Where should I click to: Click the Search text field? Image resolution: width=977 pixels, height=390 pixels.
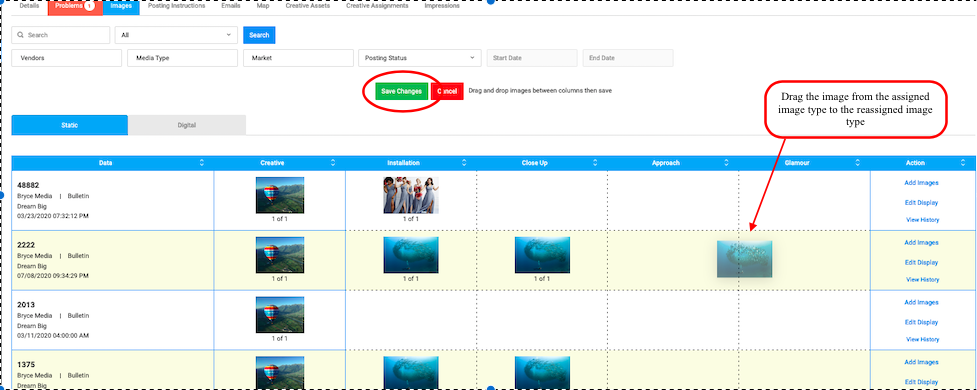(x=60, y=35)
